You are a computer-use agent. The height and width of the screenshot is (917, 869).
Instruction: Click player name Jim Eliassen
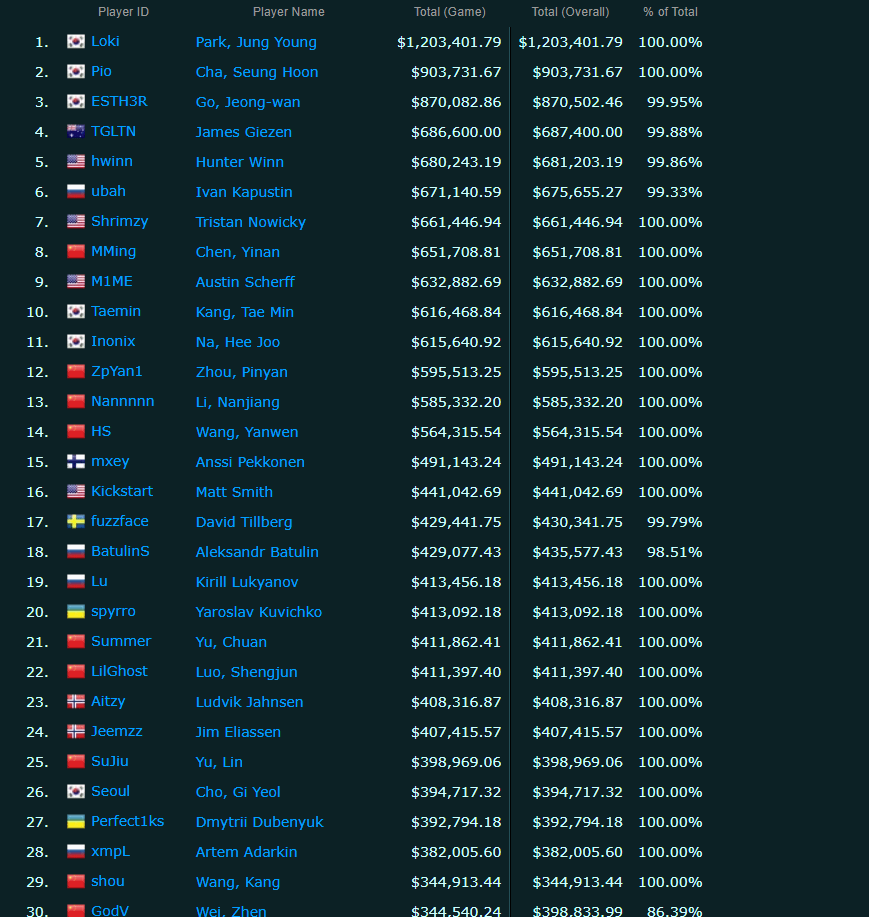[238, 732]
